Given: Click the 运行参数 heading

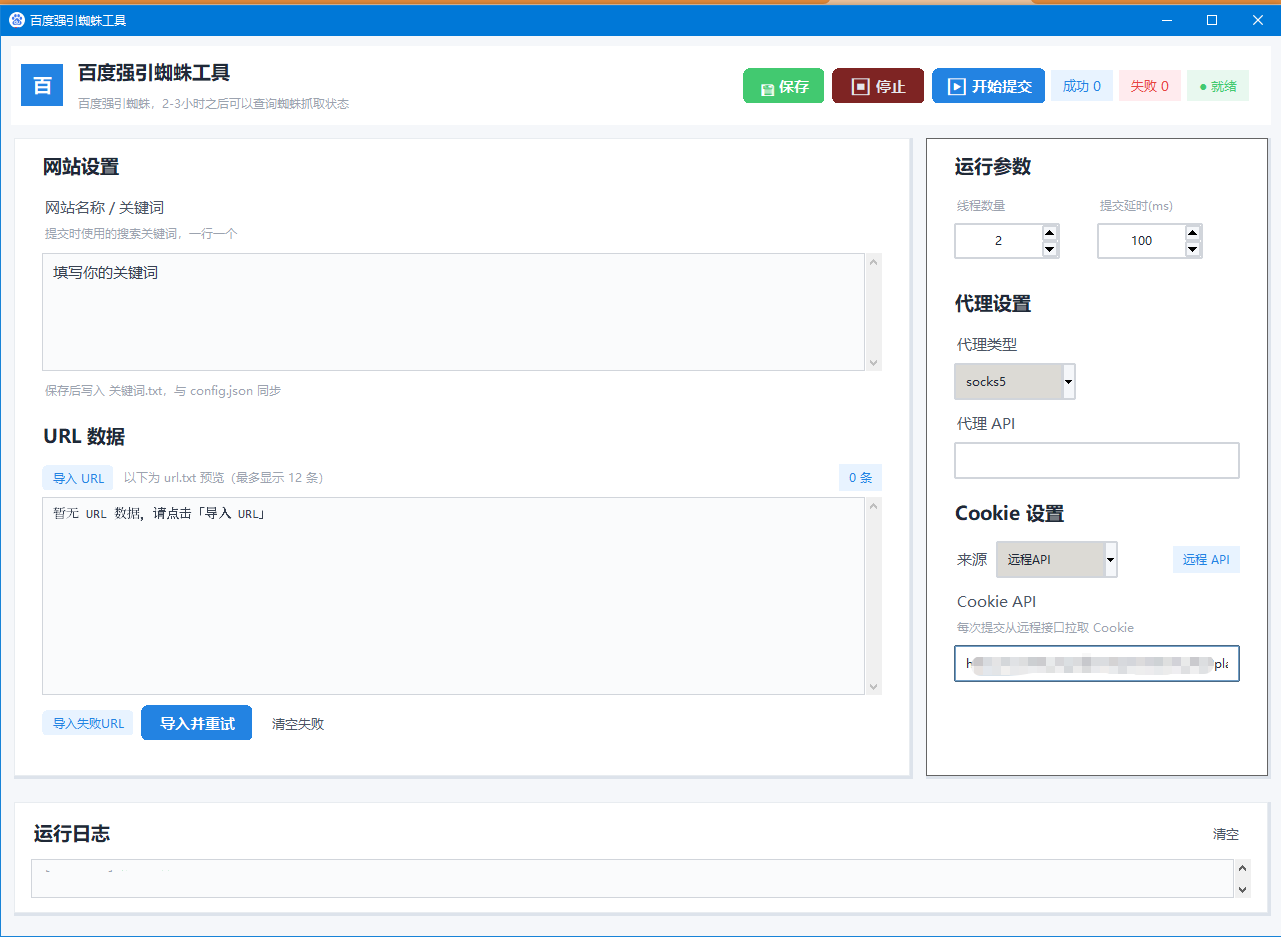Looking at the screenshot, I should (993, 167).
